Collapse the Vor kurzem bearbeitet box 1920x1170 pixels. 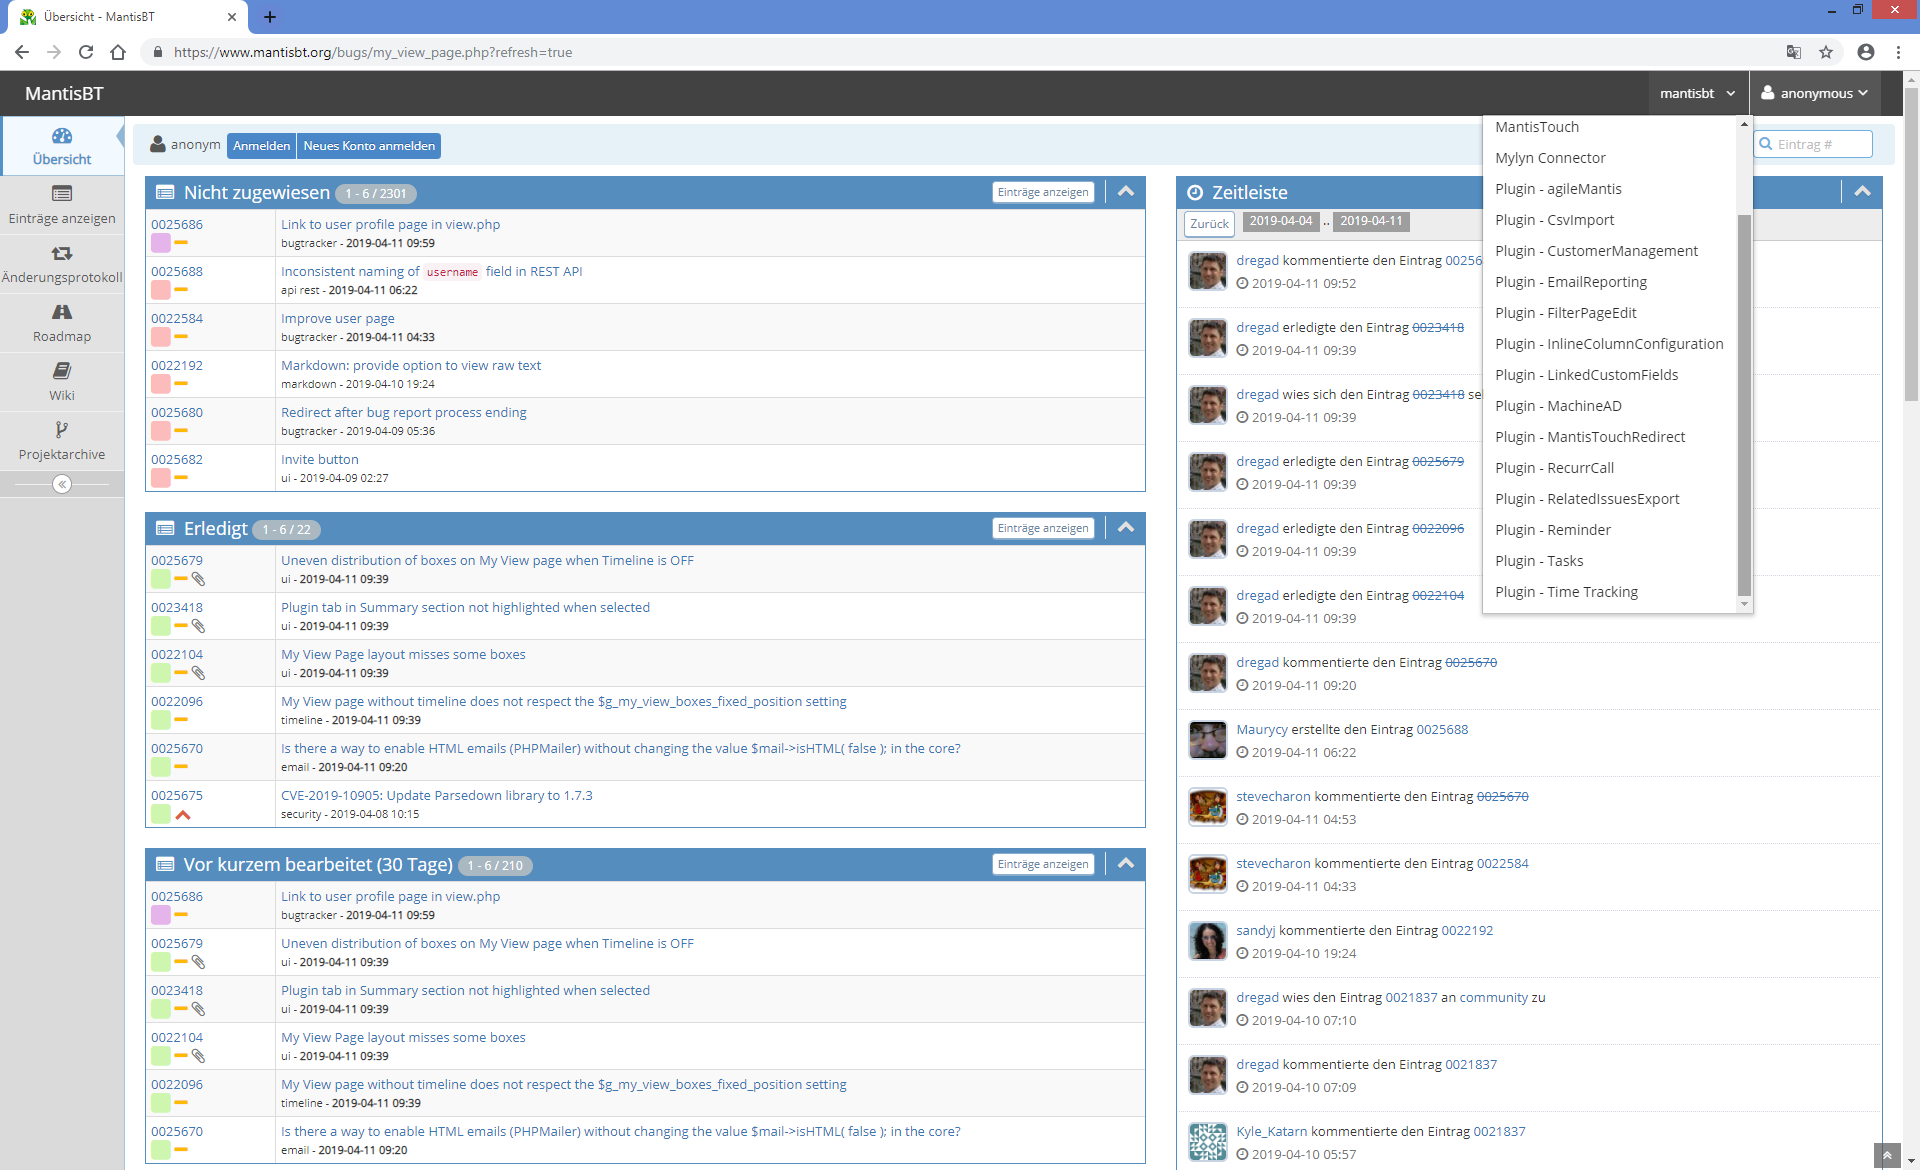[x=1126, y=864]
